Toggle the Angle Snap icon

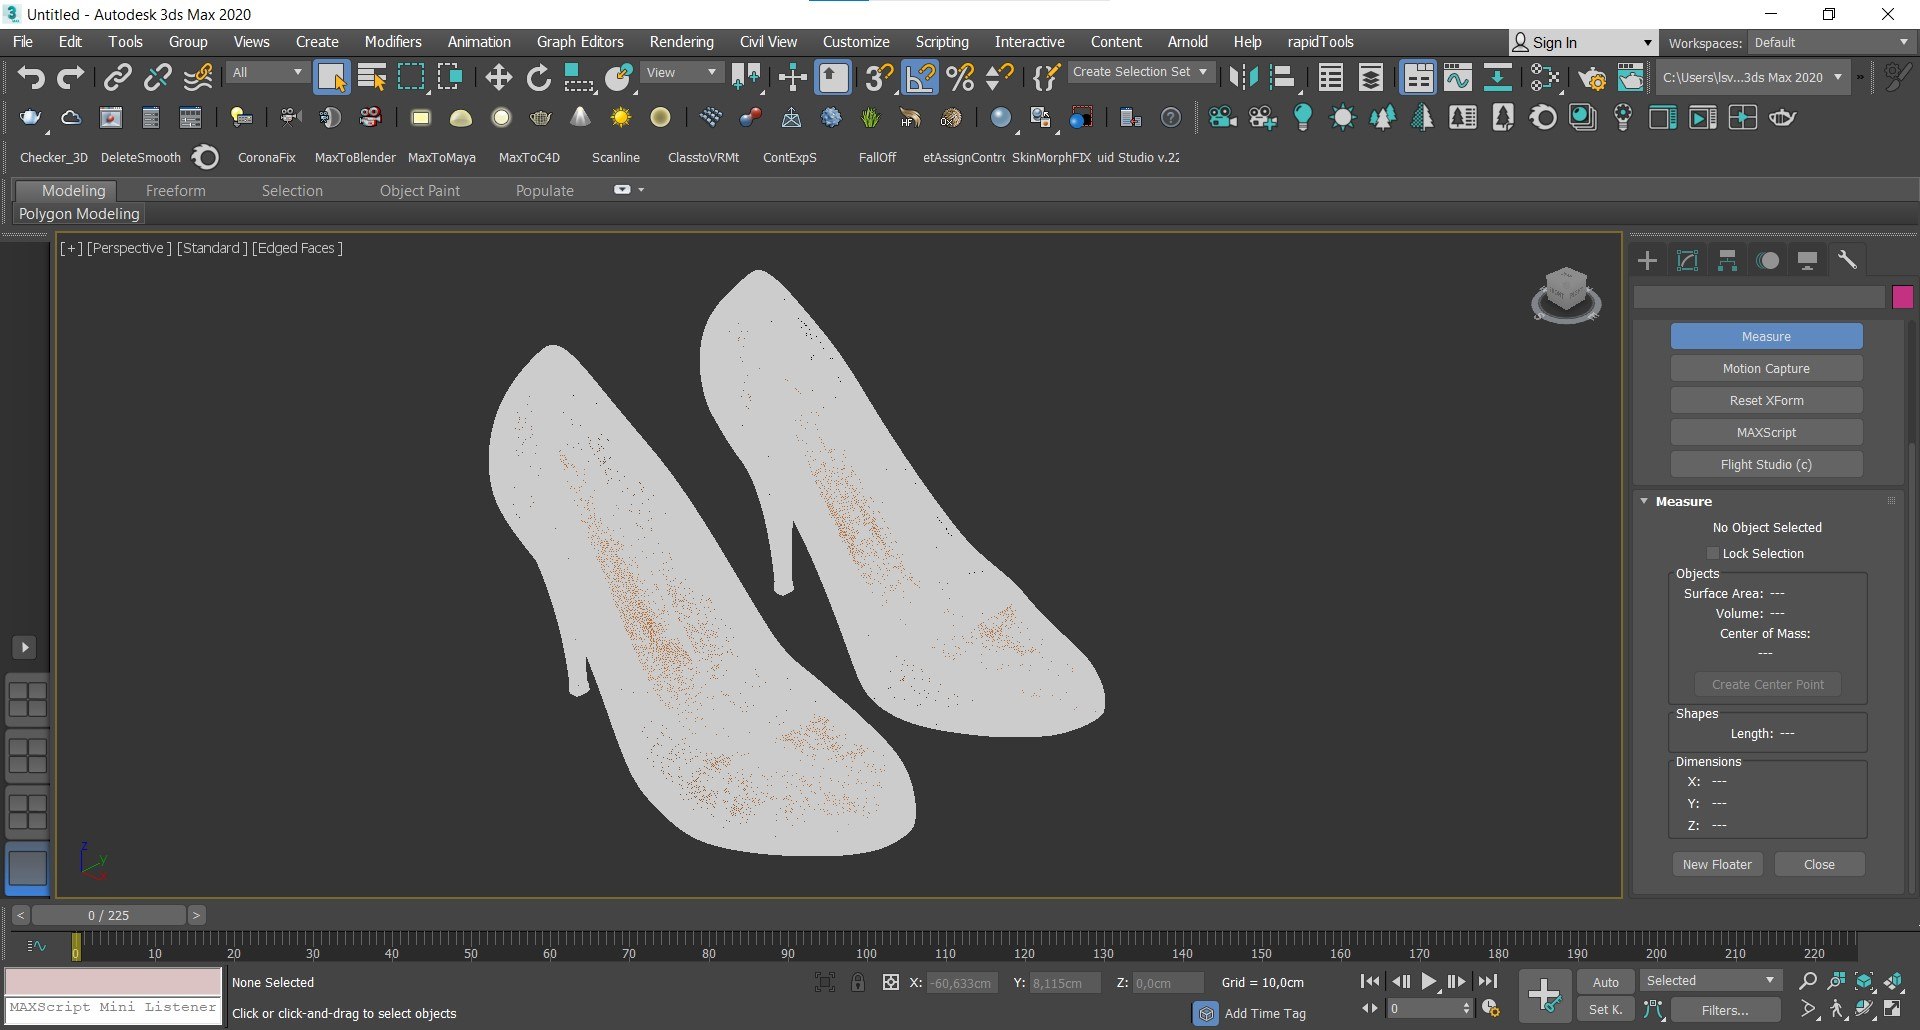pos(920,77)
